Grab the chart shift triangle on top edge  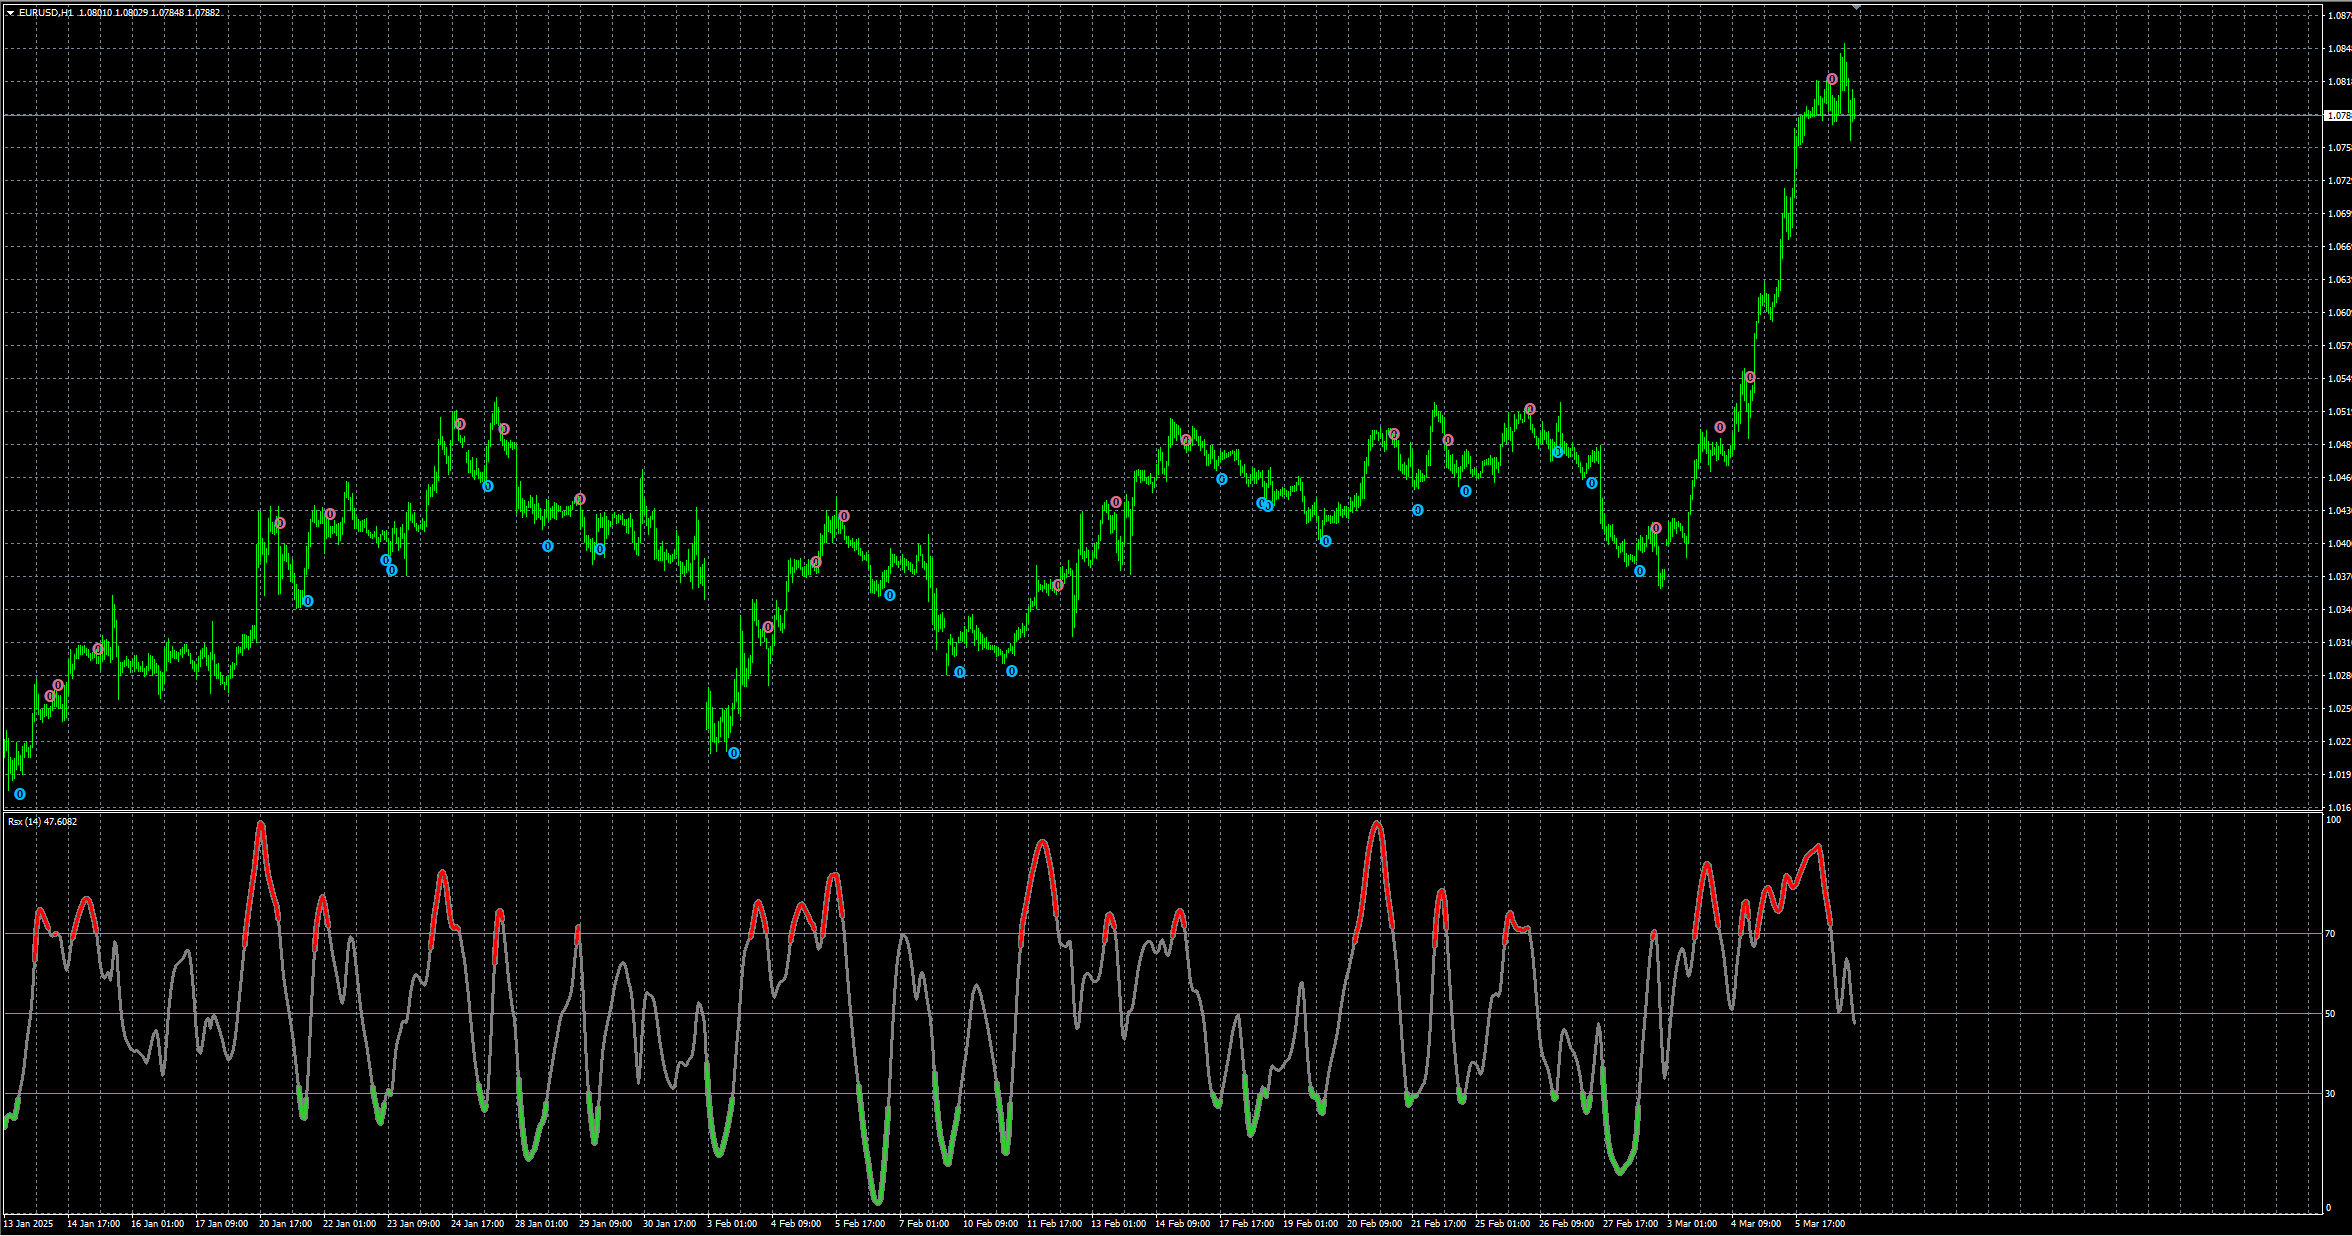[x=1857, y=7]
